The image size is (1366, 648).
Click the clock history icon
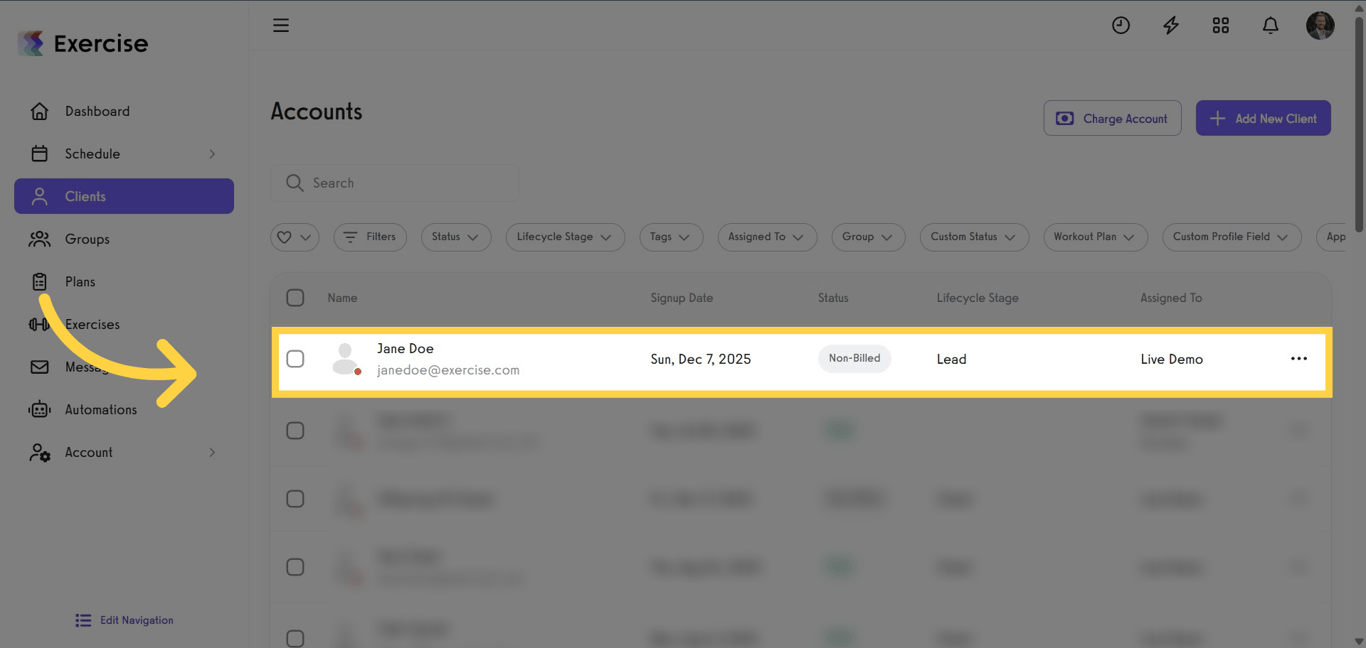click(x=1120, y=25)
